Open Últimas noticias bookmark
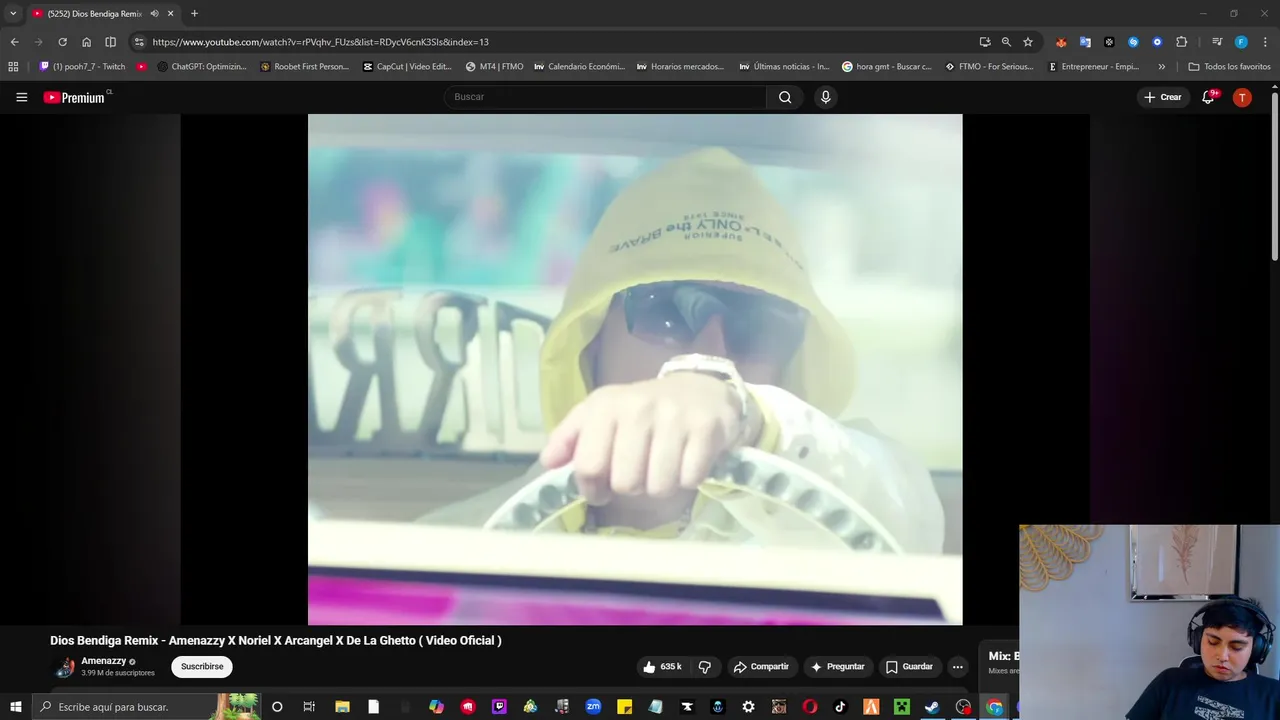This screenshot has height=720, width=1280. click(784, 67)
